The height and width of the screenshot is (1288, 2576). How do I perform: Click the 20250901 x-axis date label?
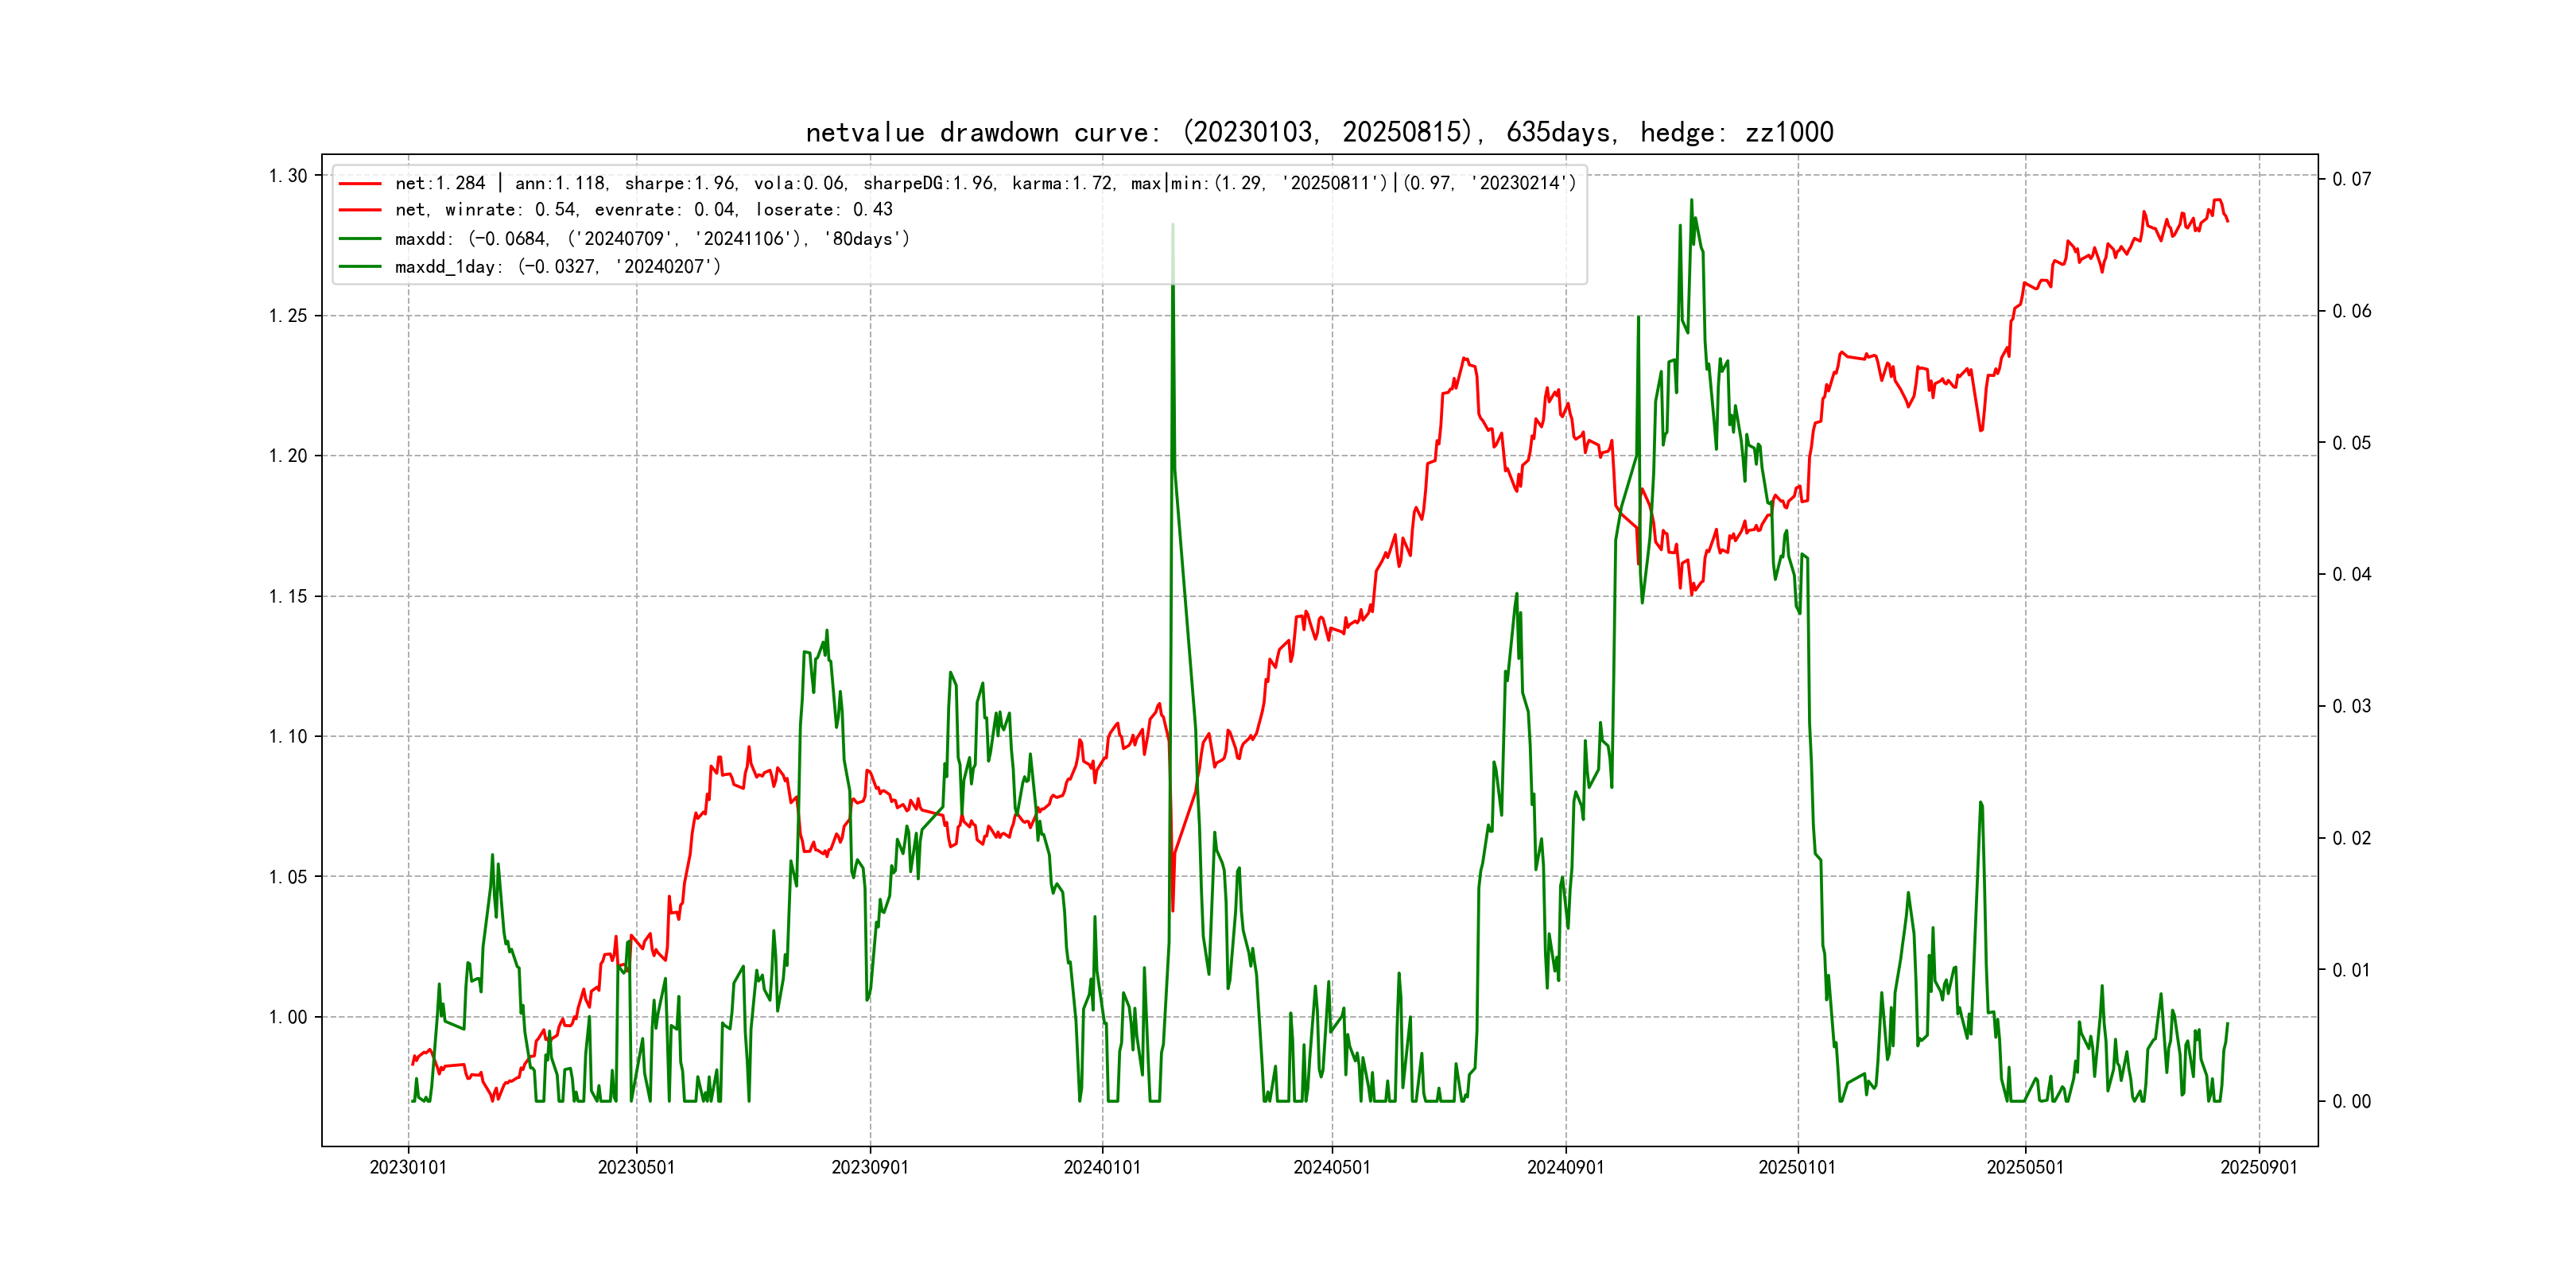[x=2259, y=1167]
